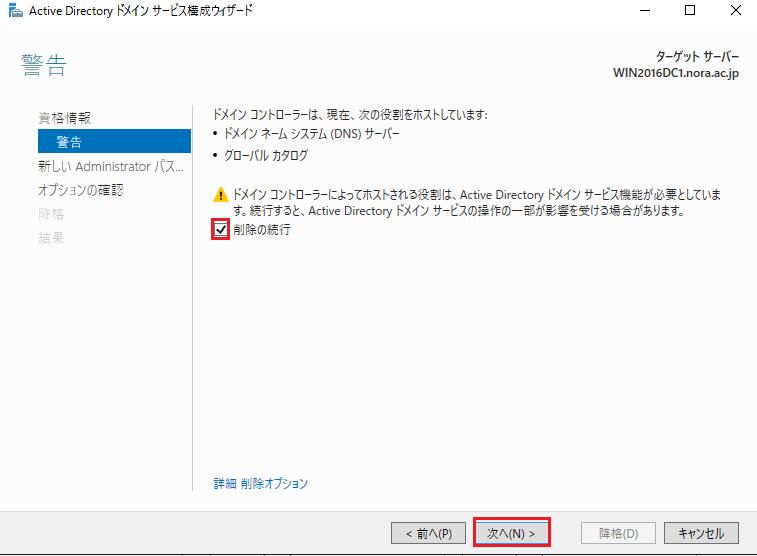Select 資格情報 step in sidebar
757x556 pixels.
[x=65, y=118]
